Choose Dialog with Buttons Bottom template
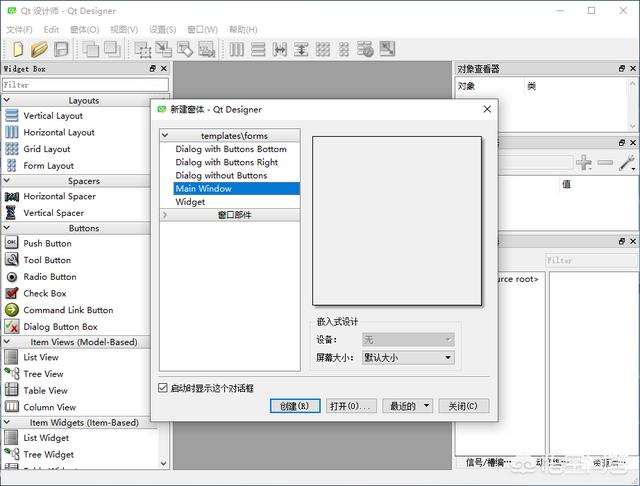Screen dimensions: 640x486 231,149
